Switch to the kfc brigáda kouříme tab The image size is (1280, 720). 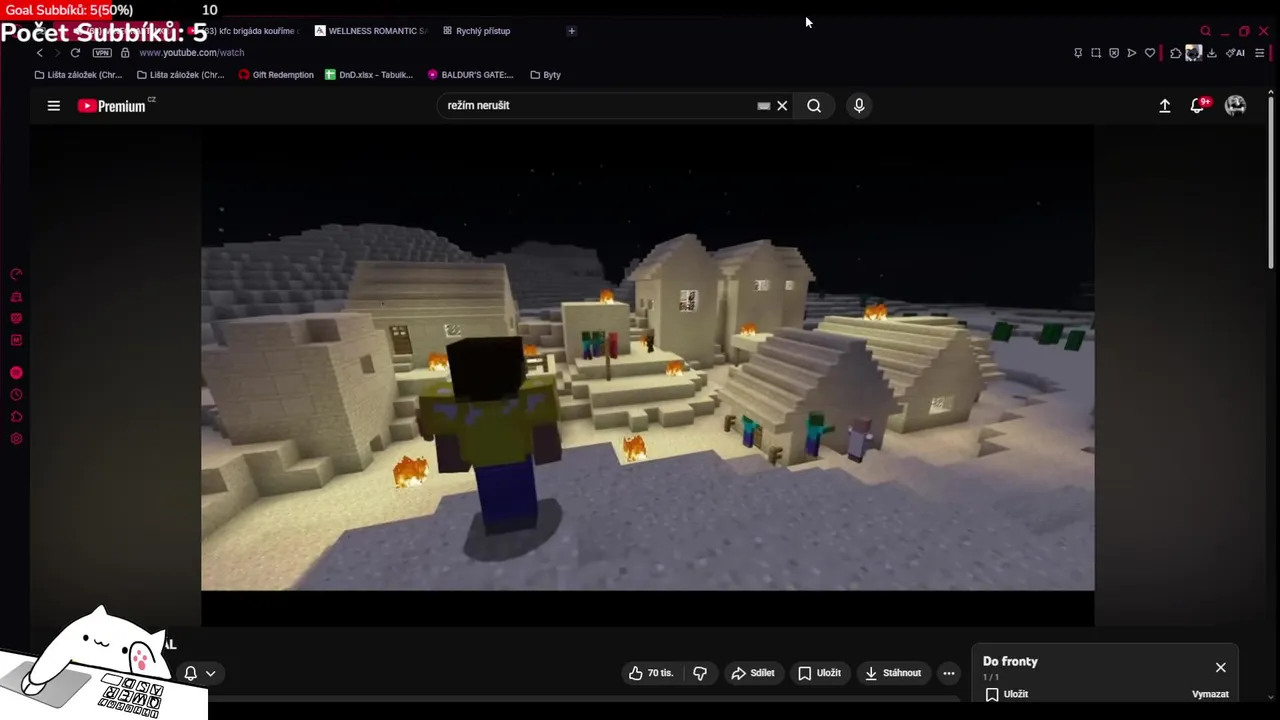(245, 31)
